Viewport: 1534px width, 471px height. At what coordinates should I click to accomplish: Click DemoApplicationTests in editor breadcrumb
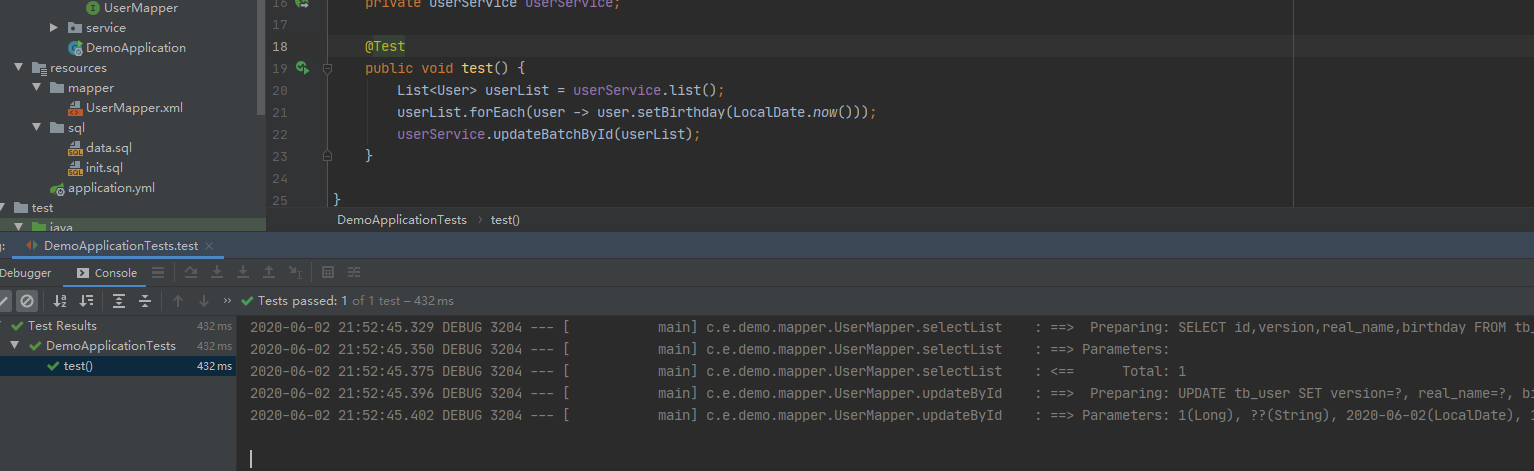tap(401, 220)
